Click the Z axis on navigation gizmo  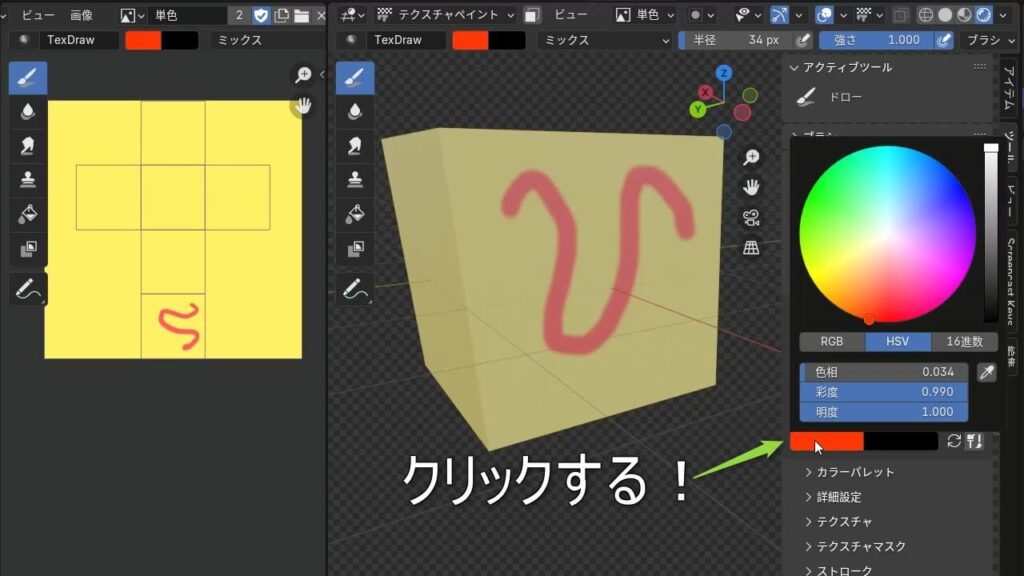[x=723, y=73]
